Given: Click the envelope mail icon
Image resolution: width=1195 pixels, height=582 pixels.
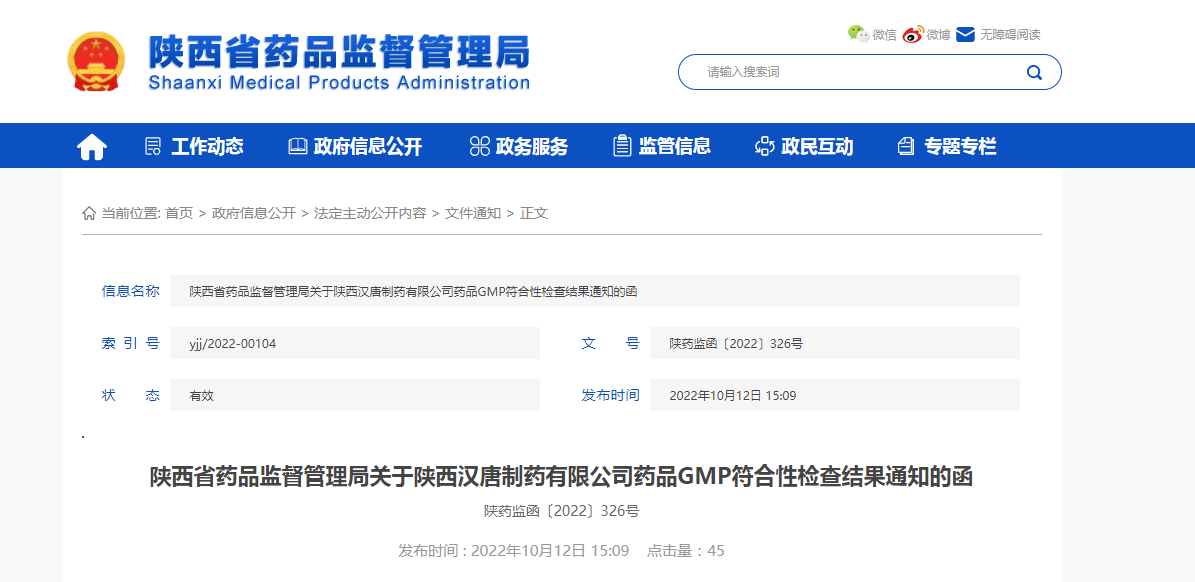Looking at the screenshot, I should click(966, 34).
